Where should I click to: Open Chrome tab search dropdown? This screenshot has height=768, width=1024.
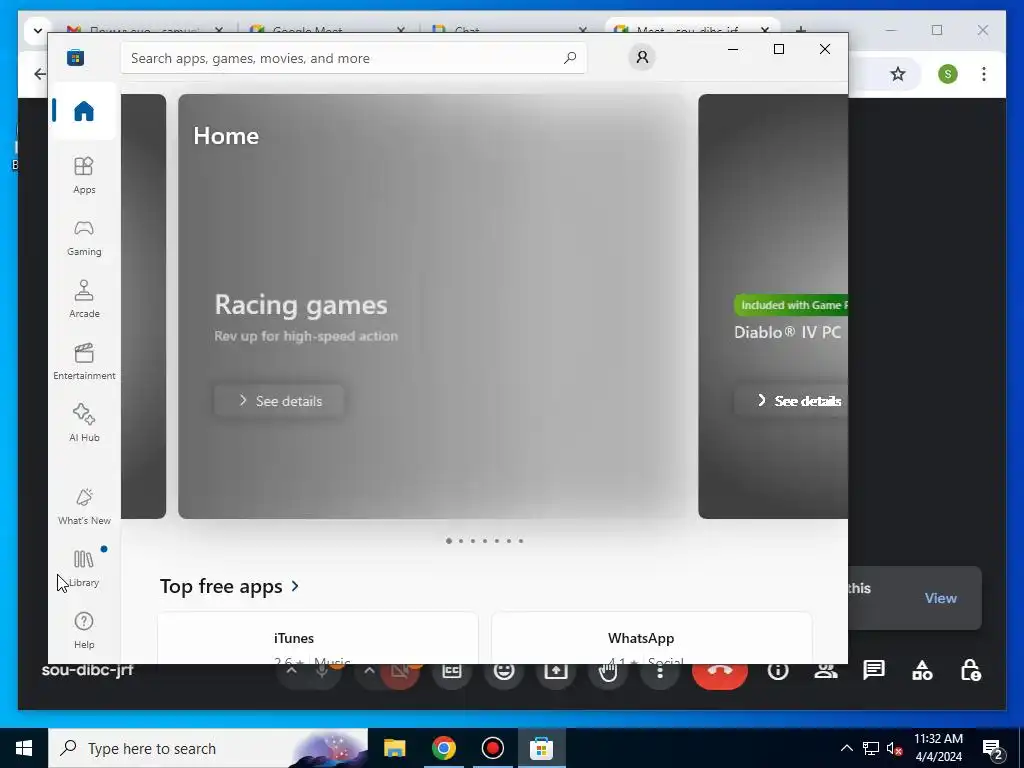pyautogui.click(x=38, y=30)
